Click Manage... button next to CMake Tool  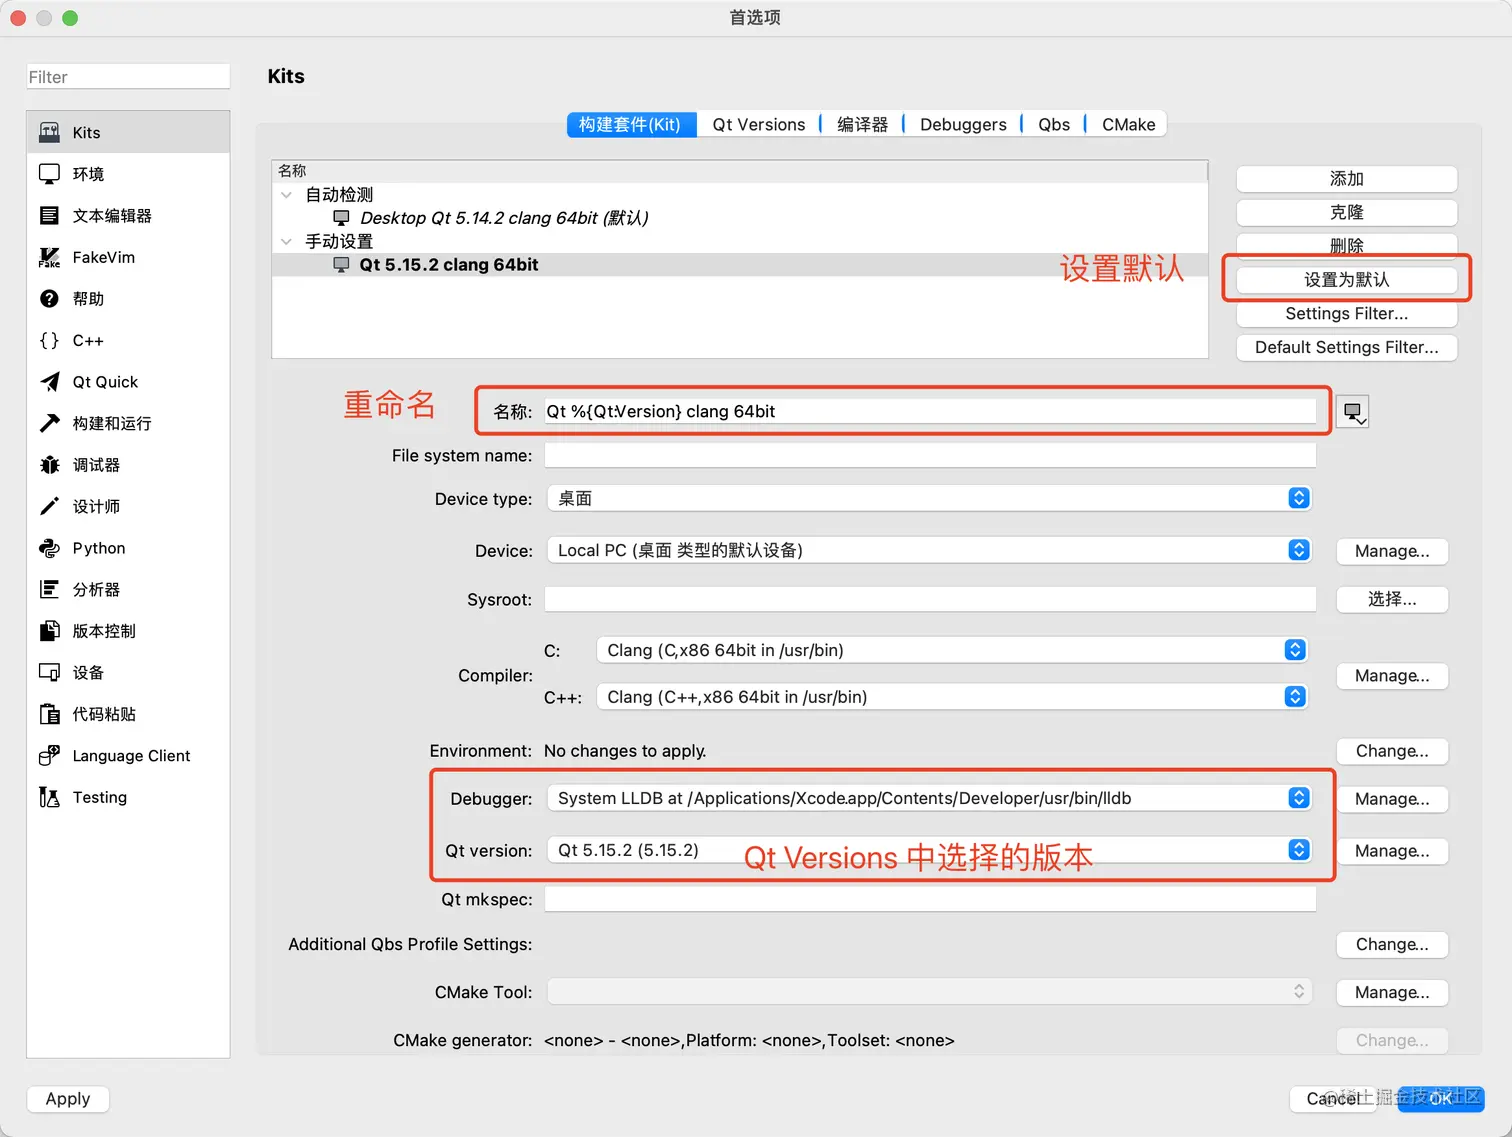[1392, 992]
